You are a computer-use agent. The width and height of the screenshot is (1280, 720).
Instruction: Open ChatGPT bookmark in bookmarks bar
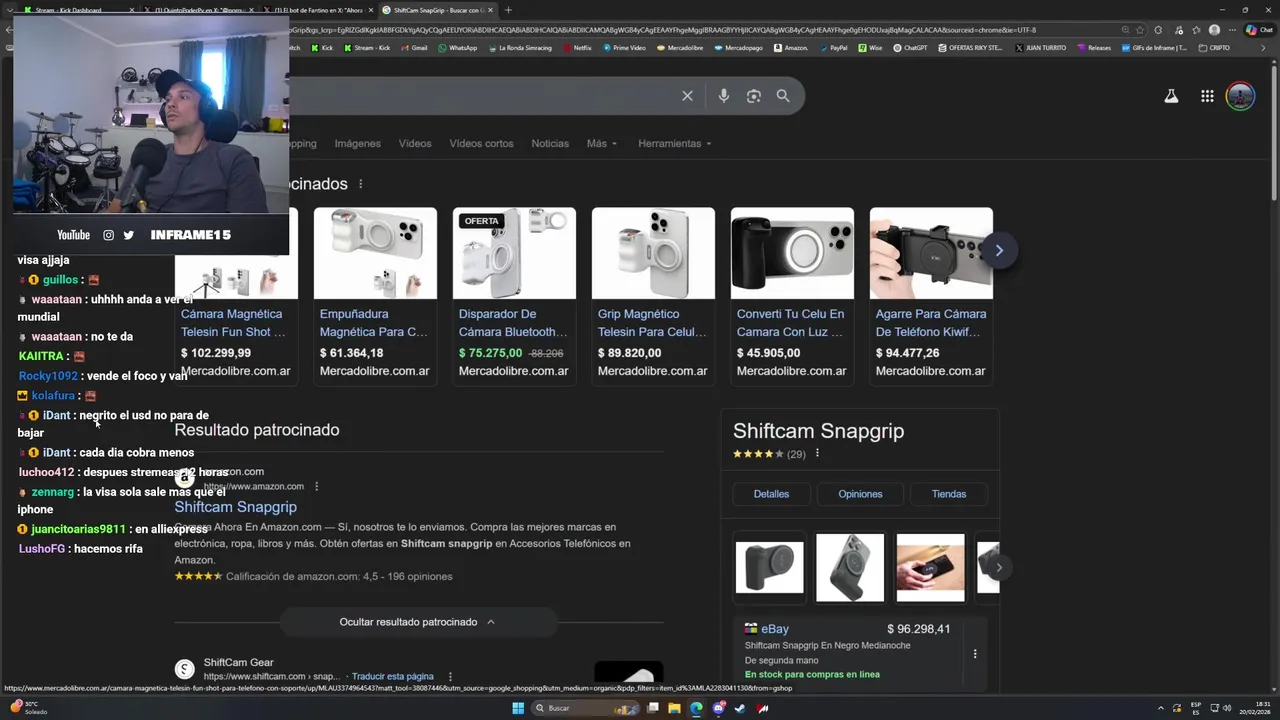[x=910, y=48]
